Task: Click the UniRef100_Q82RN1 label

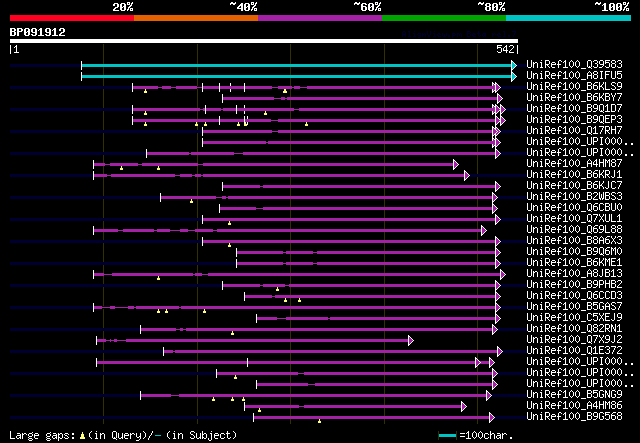Action: pos(574,329)
